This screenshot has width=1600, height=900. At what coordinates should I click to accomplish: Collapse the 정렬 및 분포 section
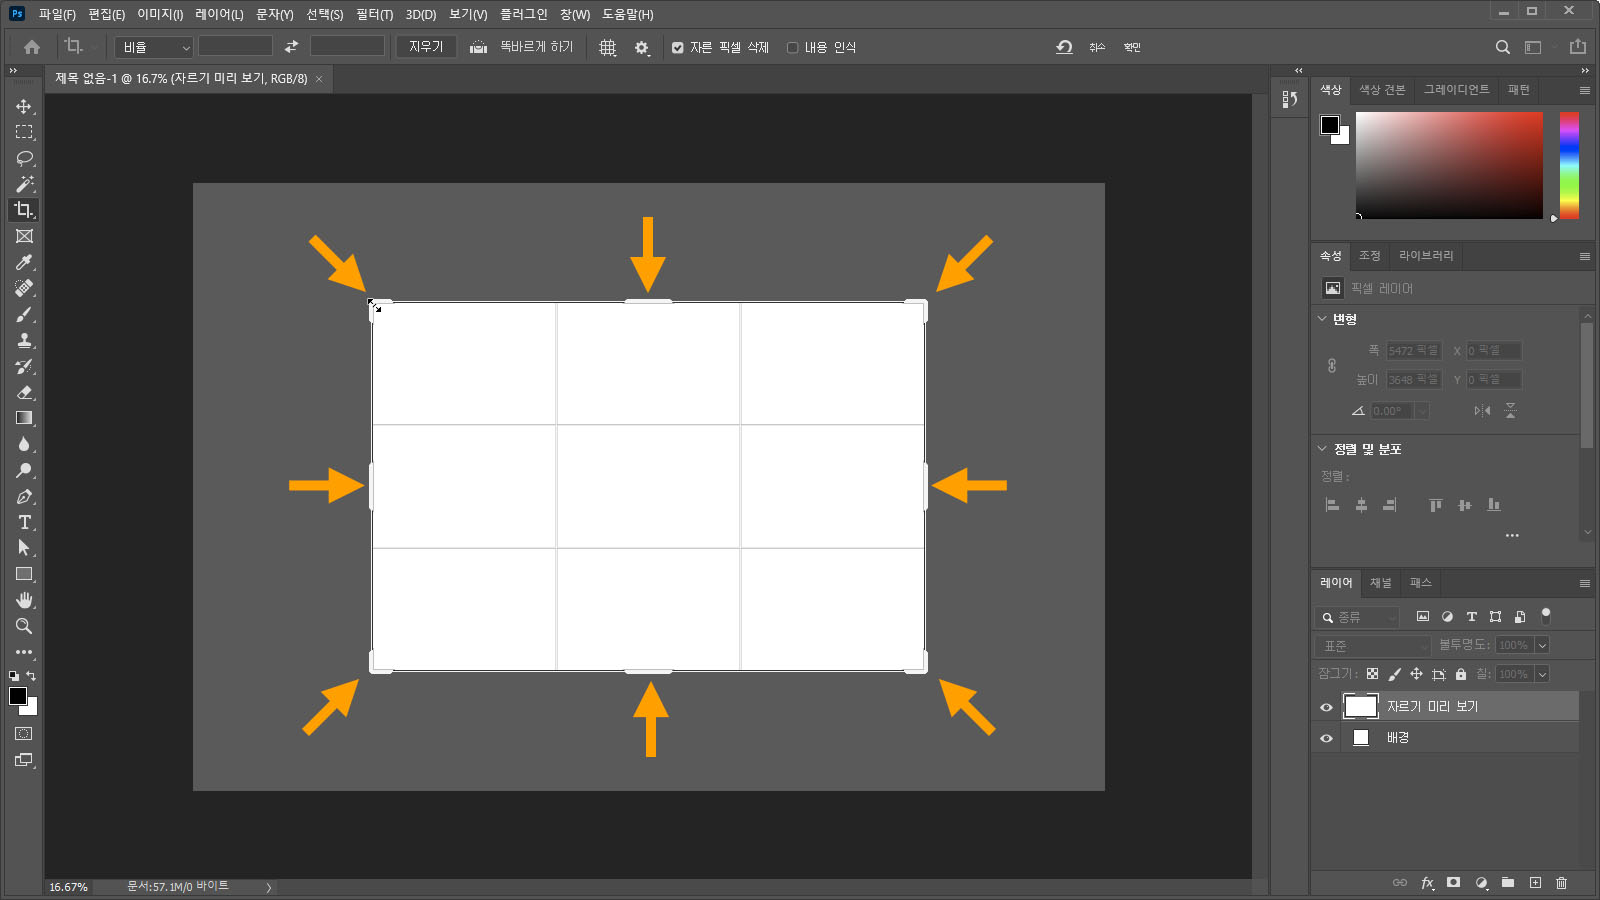tap(1322, 449)
